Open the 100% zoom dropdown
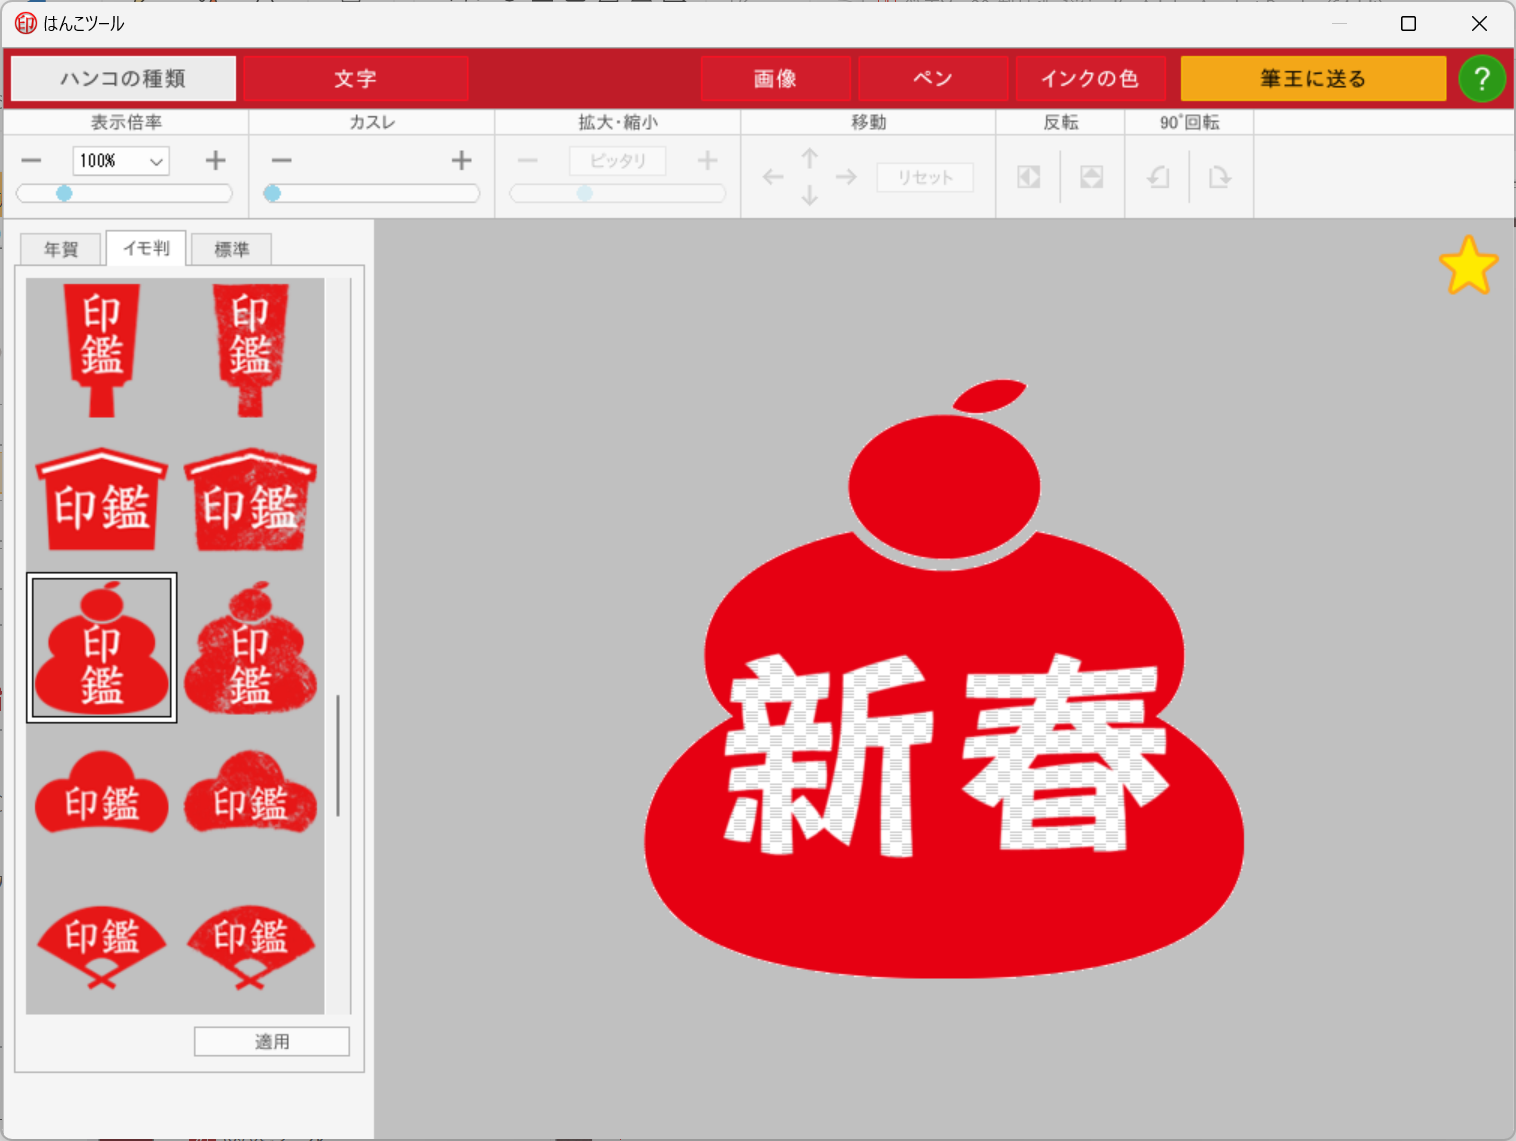 pyautogui.click(x=156, y=161)
